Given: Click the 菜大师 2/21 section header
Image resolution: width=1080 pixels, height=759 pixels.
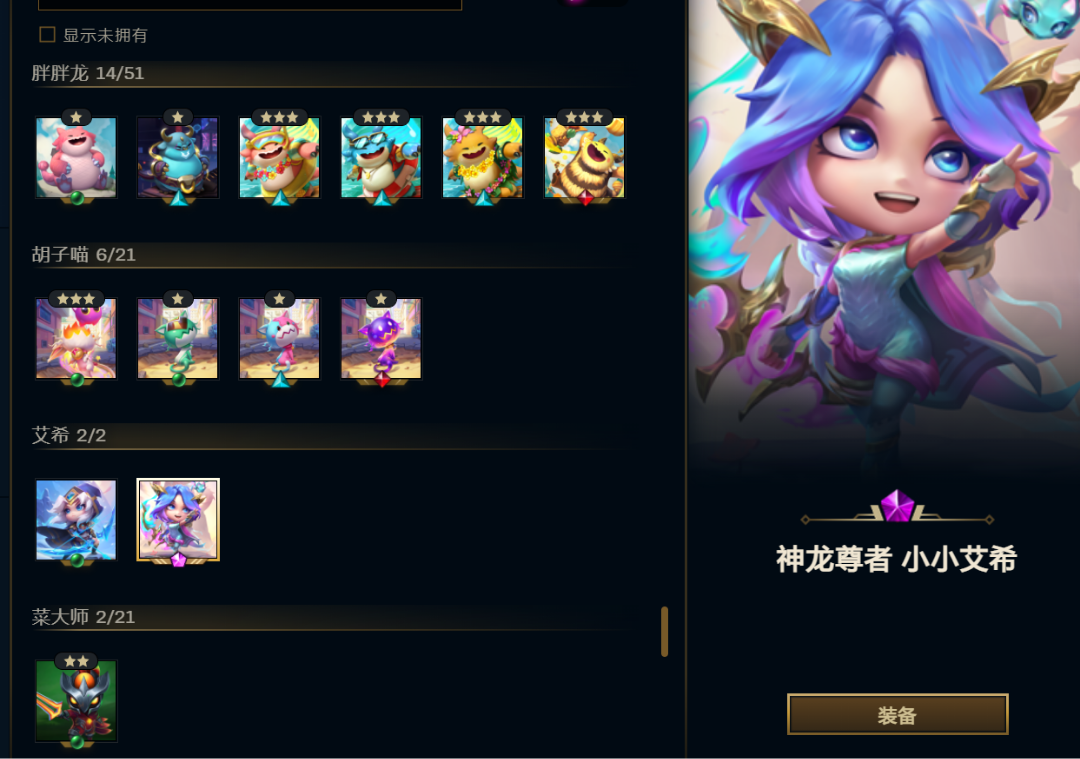Looking at the screenshot, I should (x=83, y=616).
